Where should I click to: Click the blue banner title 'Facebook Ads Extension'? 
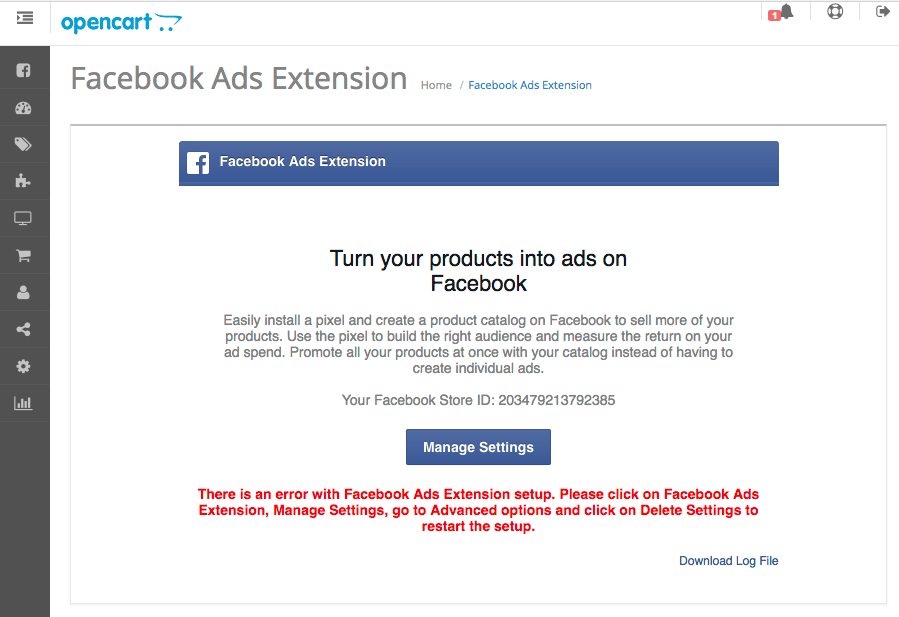303,162
